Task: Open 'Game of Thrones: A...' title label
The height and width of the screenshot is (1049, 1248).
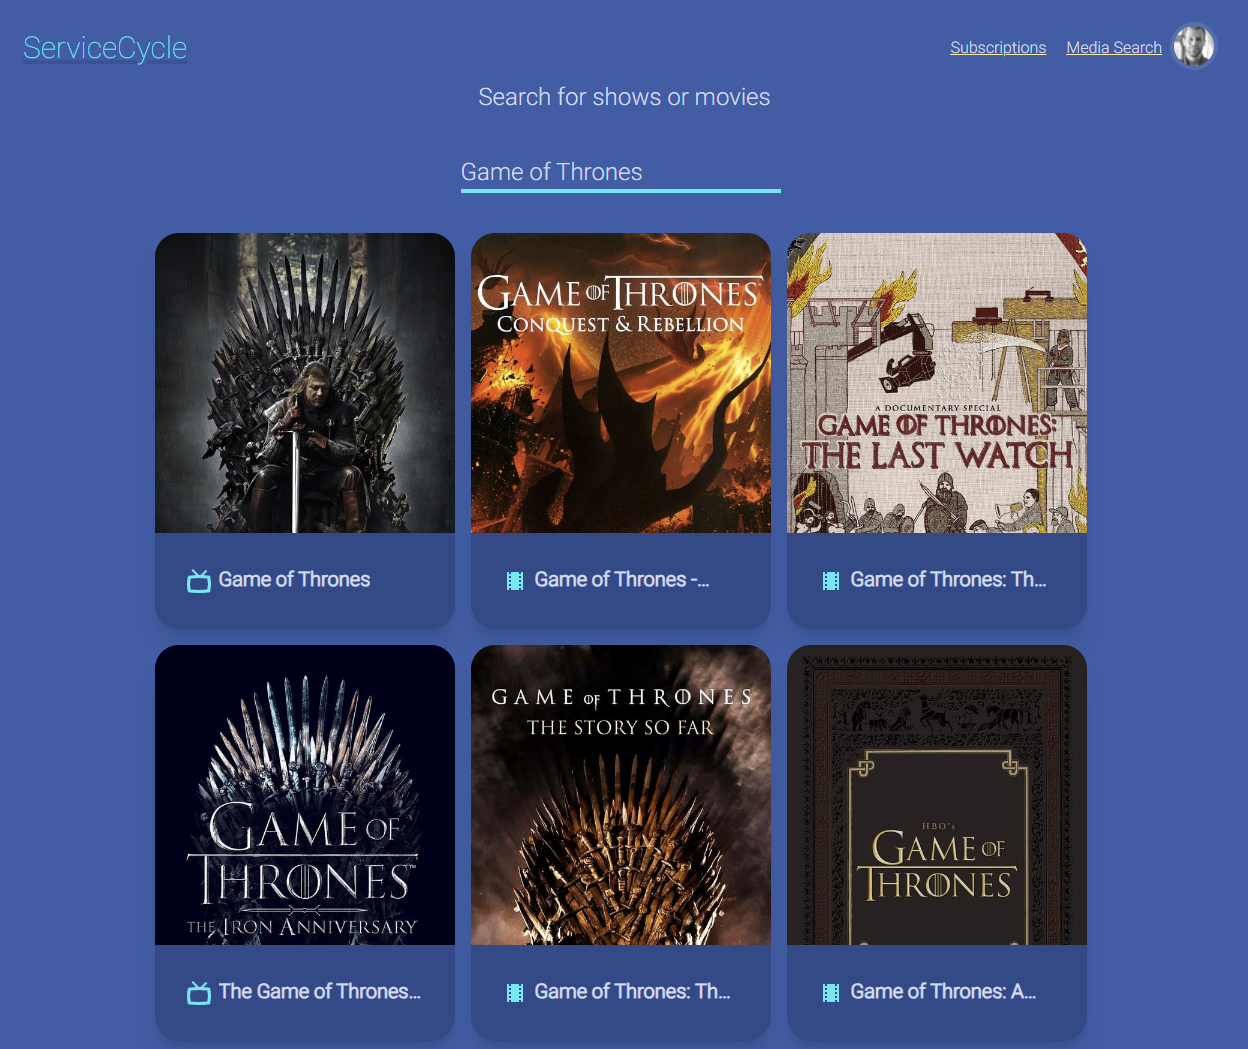Action: click(x=943, y=992)
